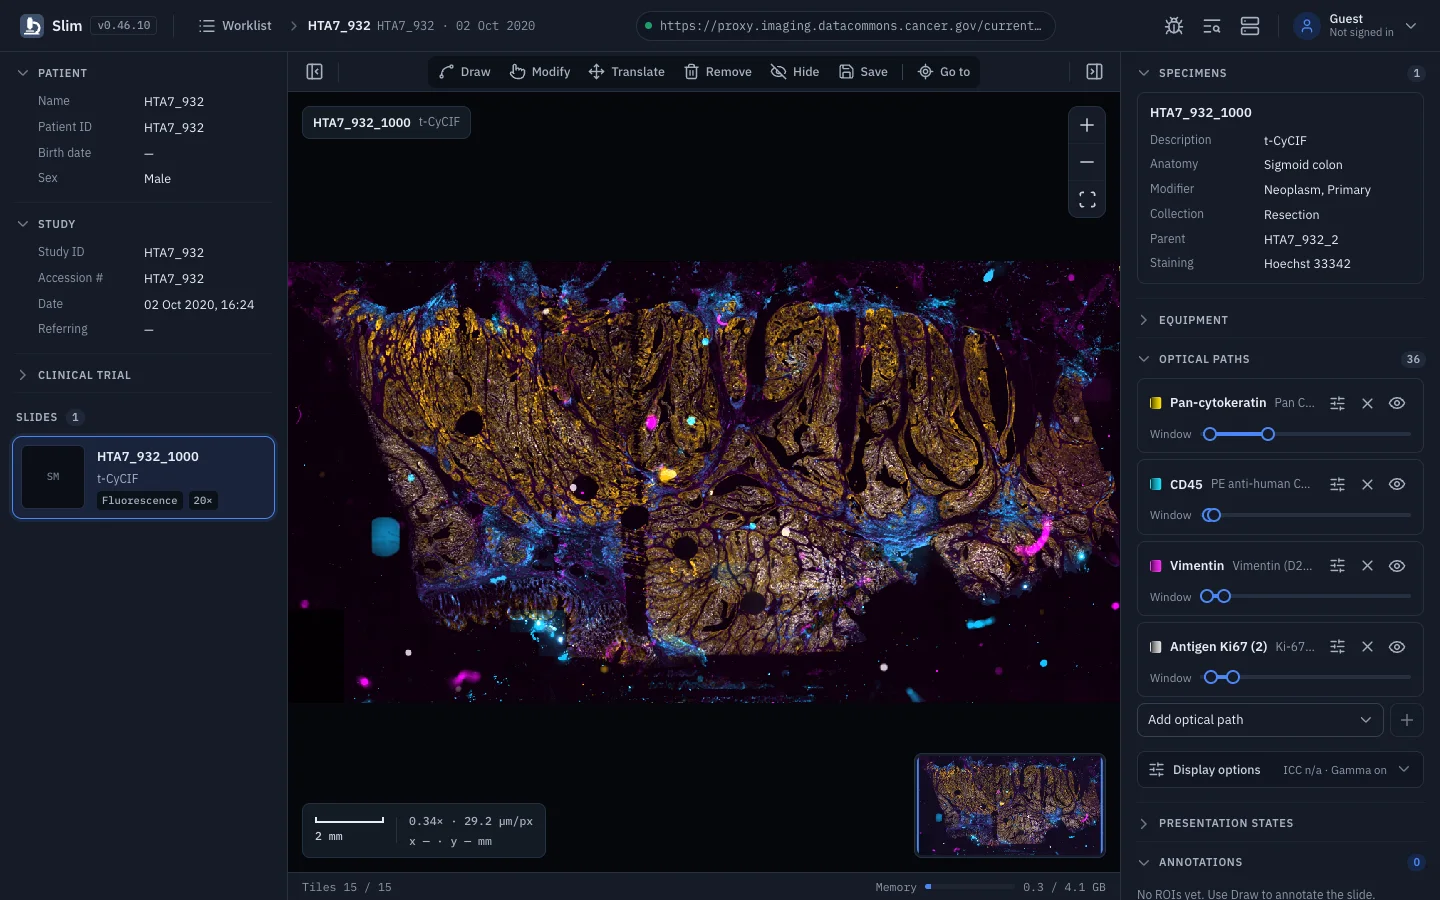This screenshot has height=900, width=1440.
Task: Open the Go to tool
Action: pyautogui.click(x=944, y=72)
